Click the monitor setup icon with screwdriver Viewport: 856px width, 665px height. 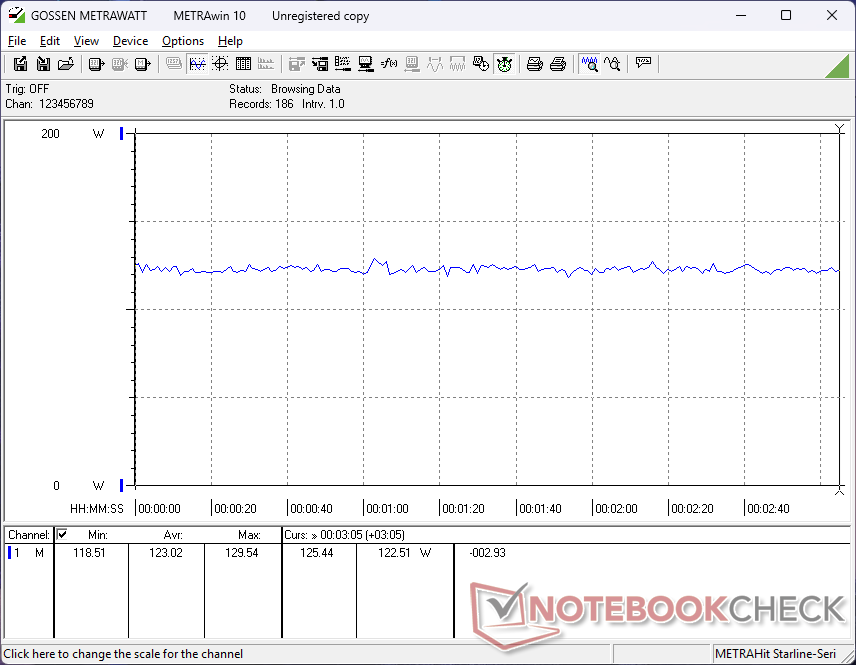(x=366, y=64)
